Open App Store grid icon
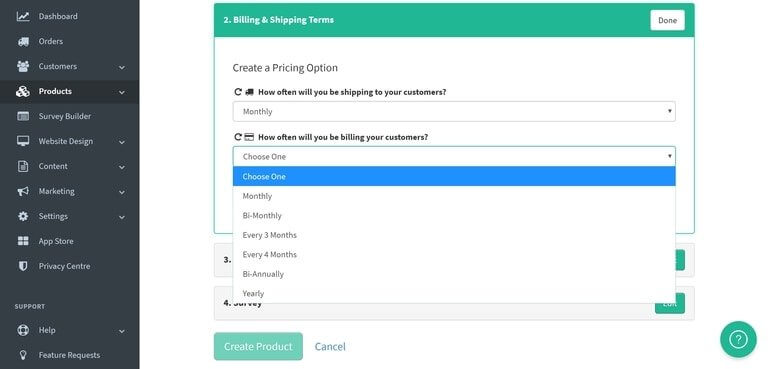The image size is (768, 369). (x=23, y=241)
